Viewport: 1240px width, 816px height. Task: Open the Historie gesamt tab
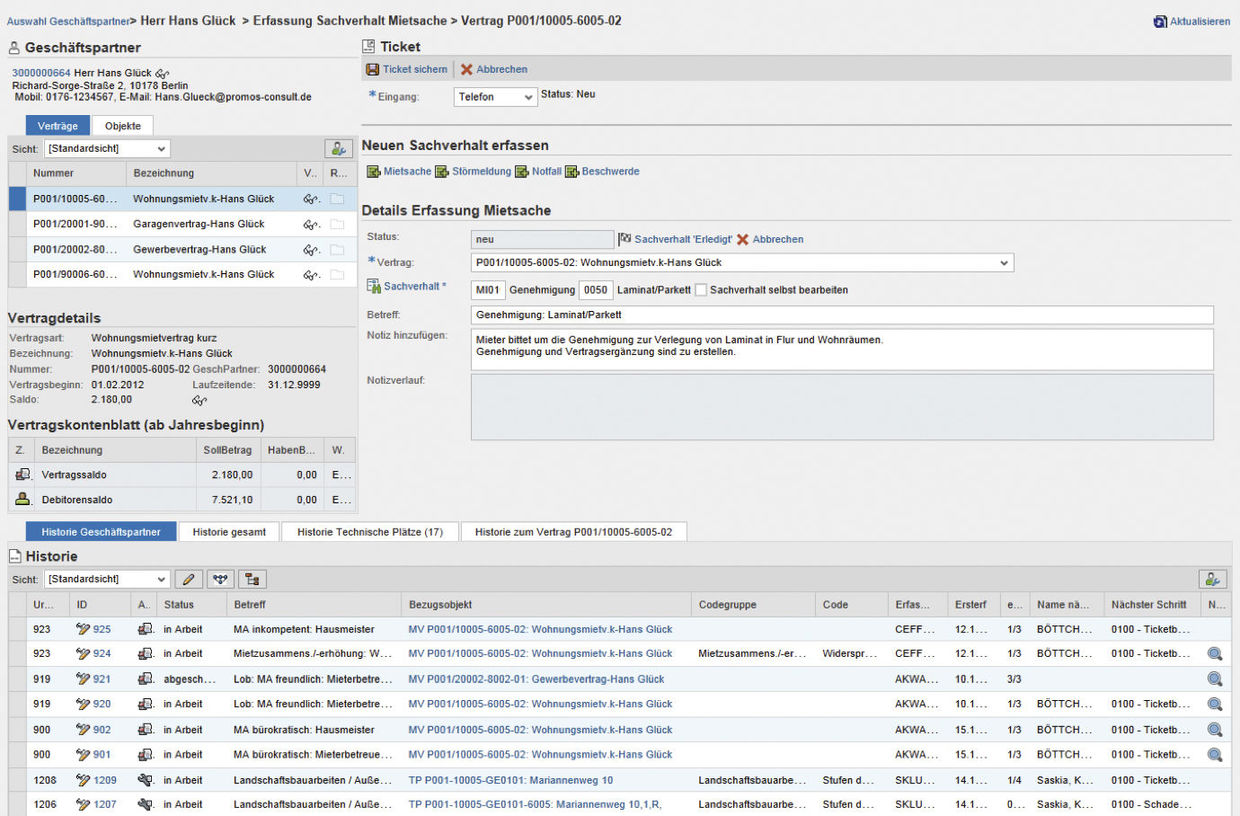click(229, 532)
